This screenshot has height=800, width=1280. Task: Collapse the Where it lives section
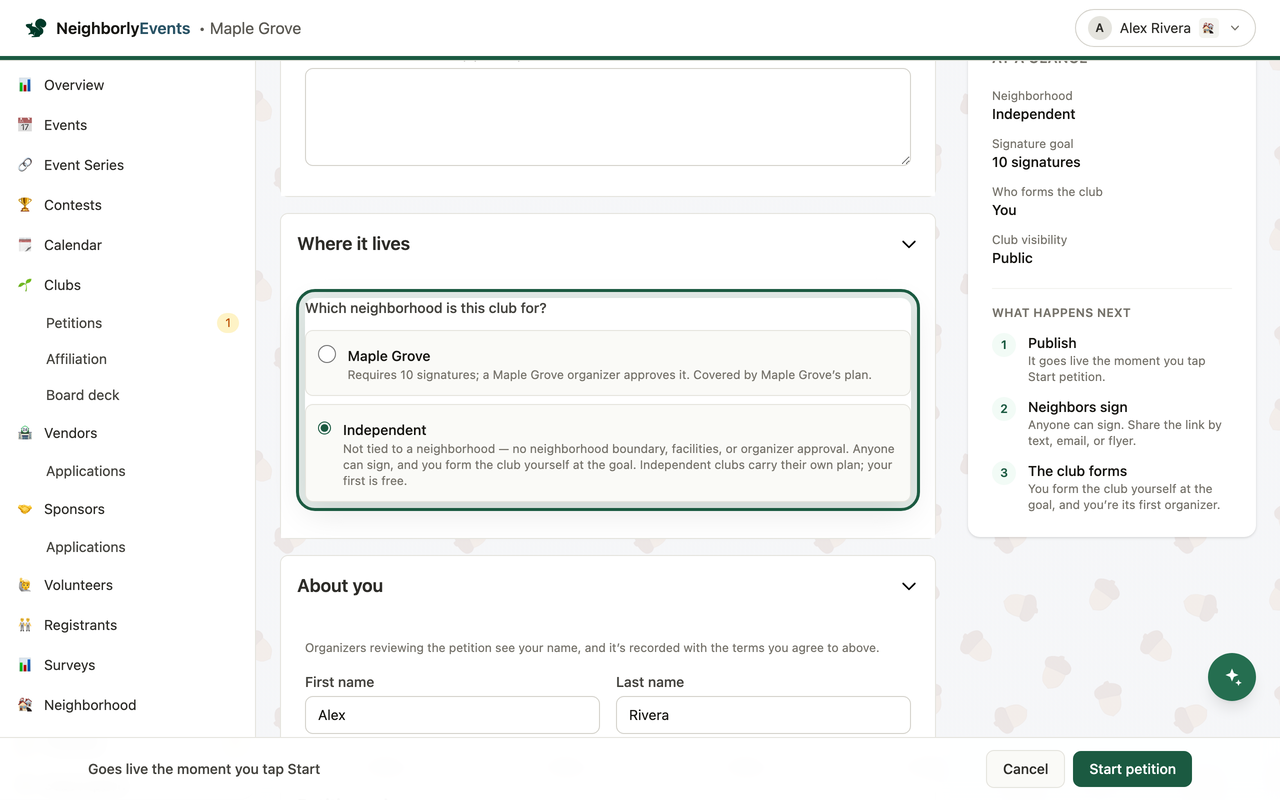point(909,244)
